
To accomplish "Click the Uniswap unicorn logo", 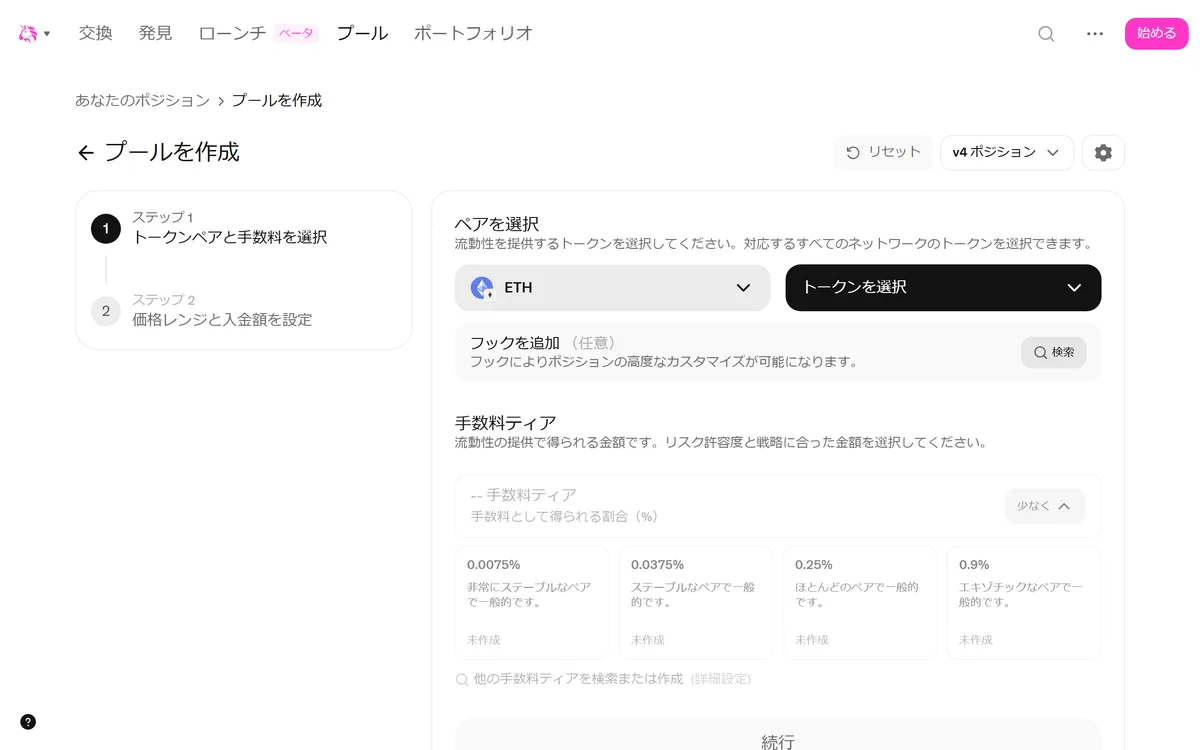I will pyautogui.click(x=27, y=33).
